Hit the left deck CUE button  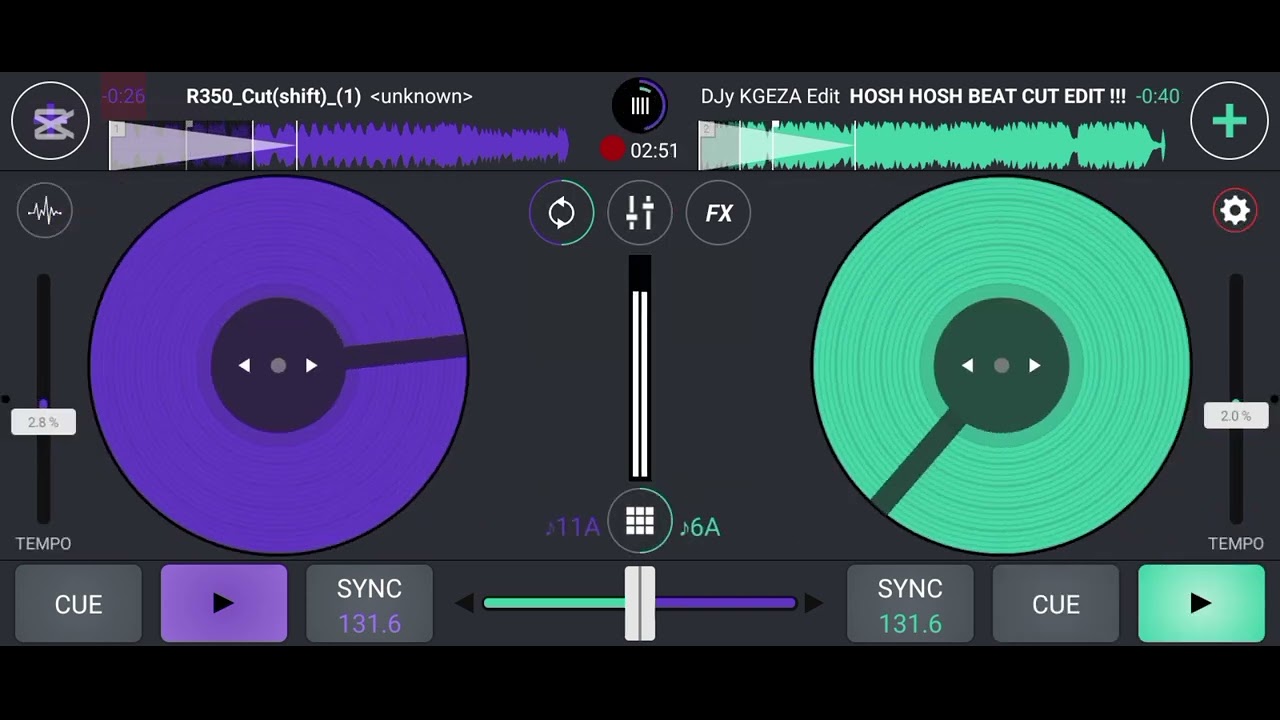(78, 603)
